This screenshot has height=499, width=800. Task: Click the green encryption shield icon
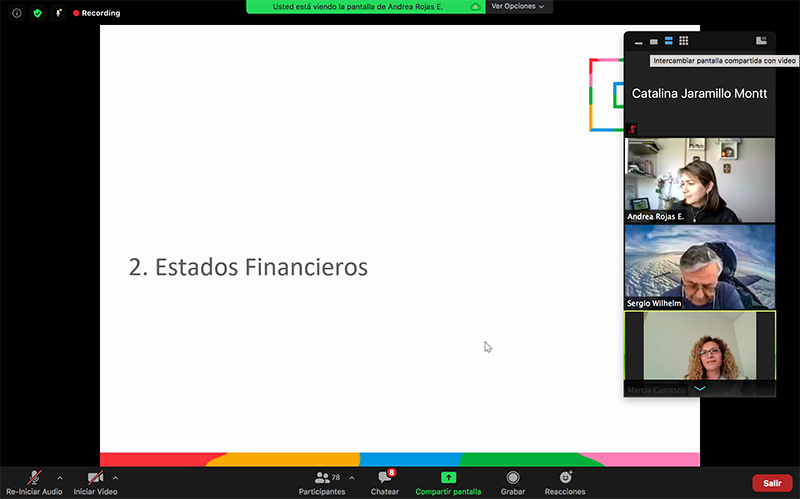tap(38, 13)
